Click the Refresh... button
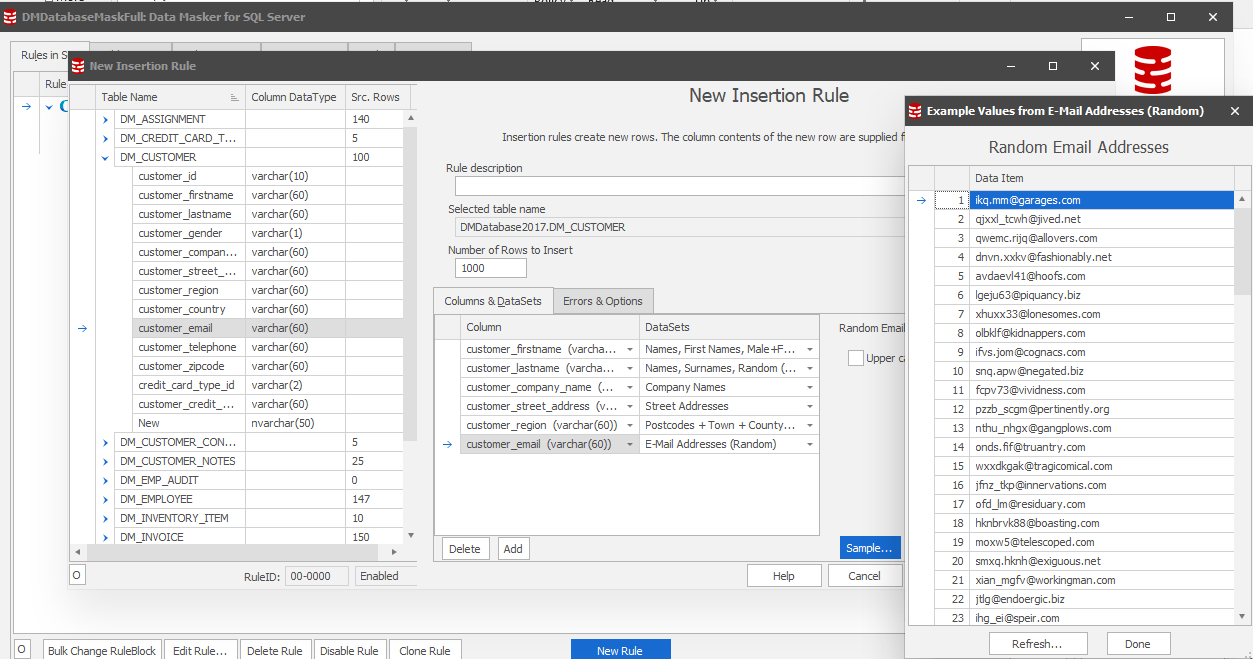This screenshot has width=1253, height=659. tap(1037, 644)
